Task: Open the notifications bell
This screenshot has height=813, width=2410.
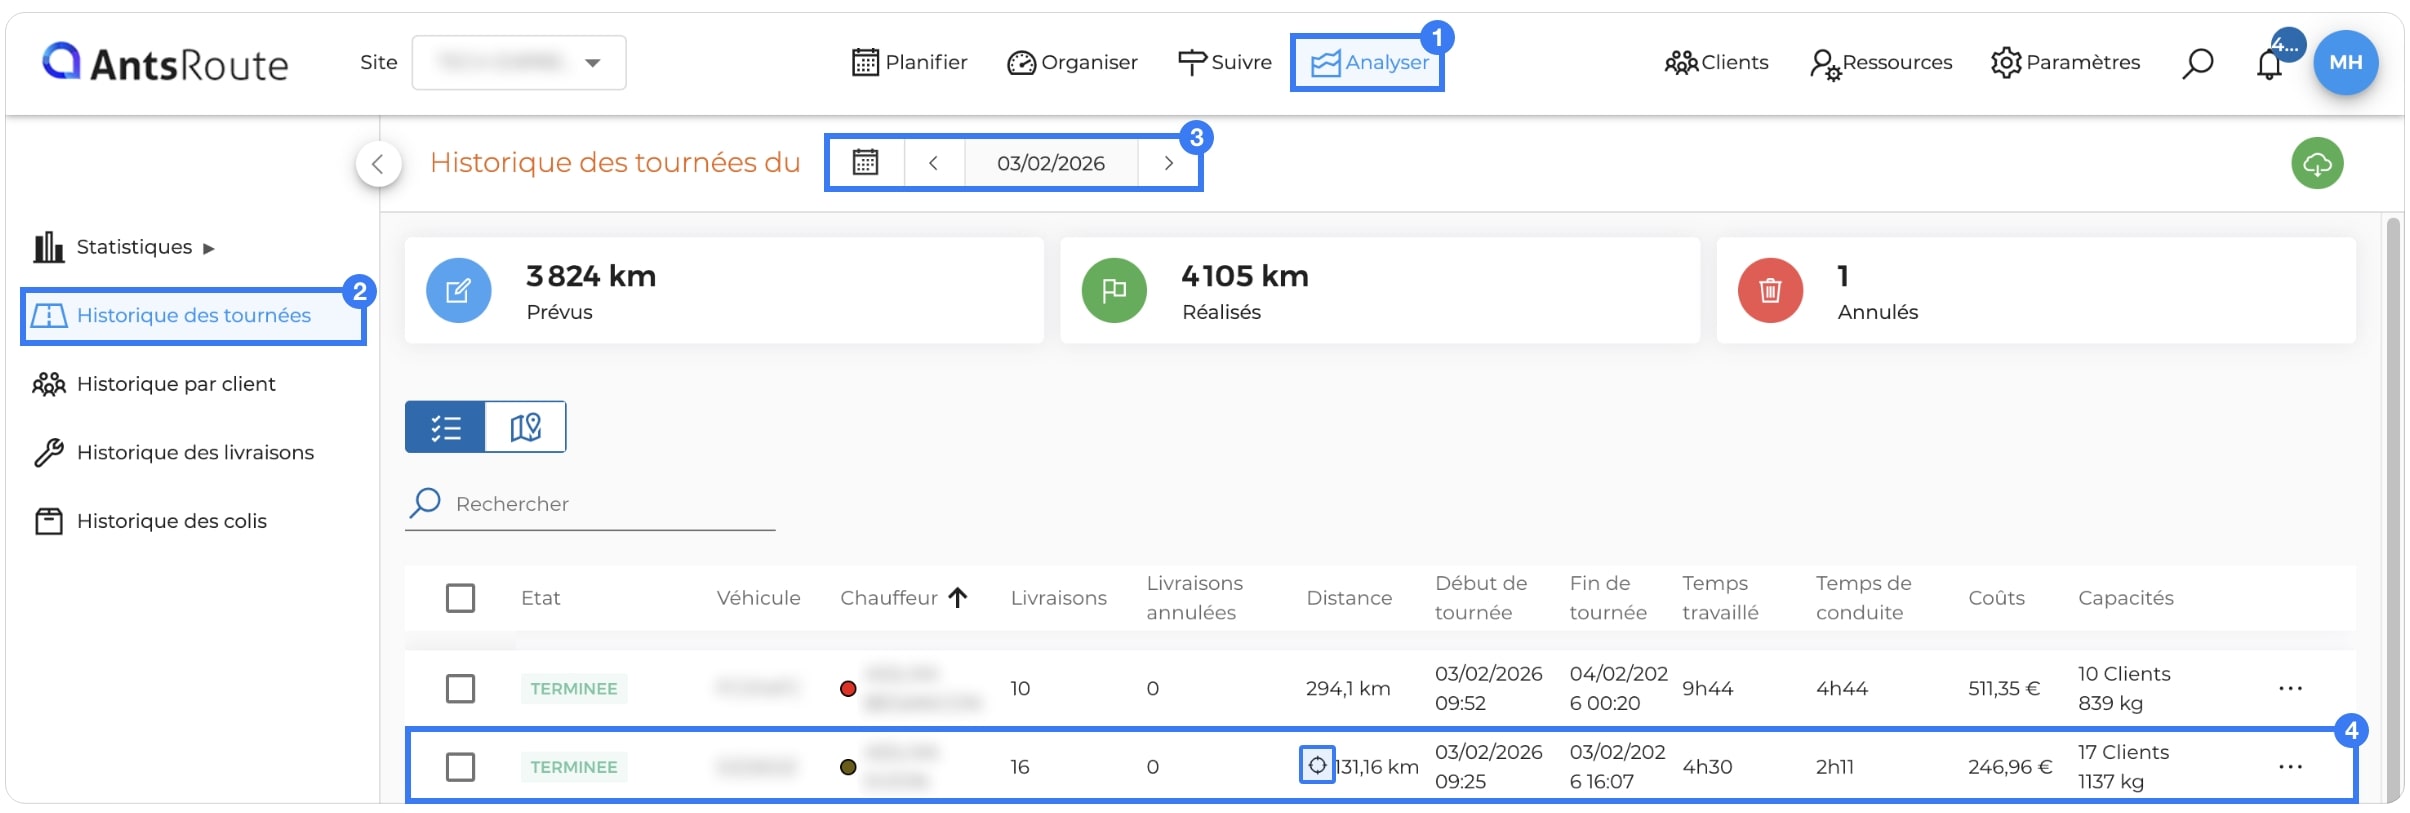Action: [2270, 64]
